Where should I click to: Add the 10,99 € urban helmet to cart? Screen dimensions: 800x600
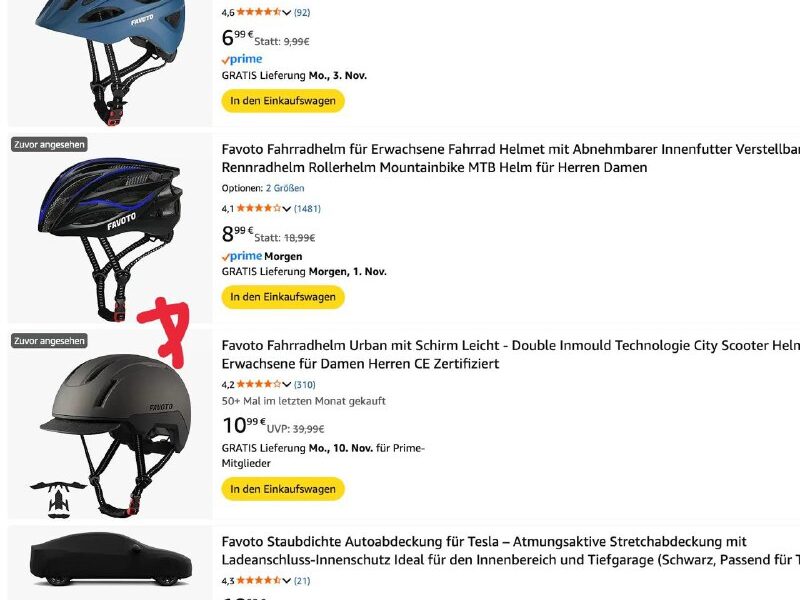click(x=283, y=489)
